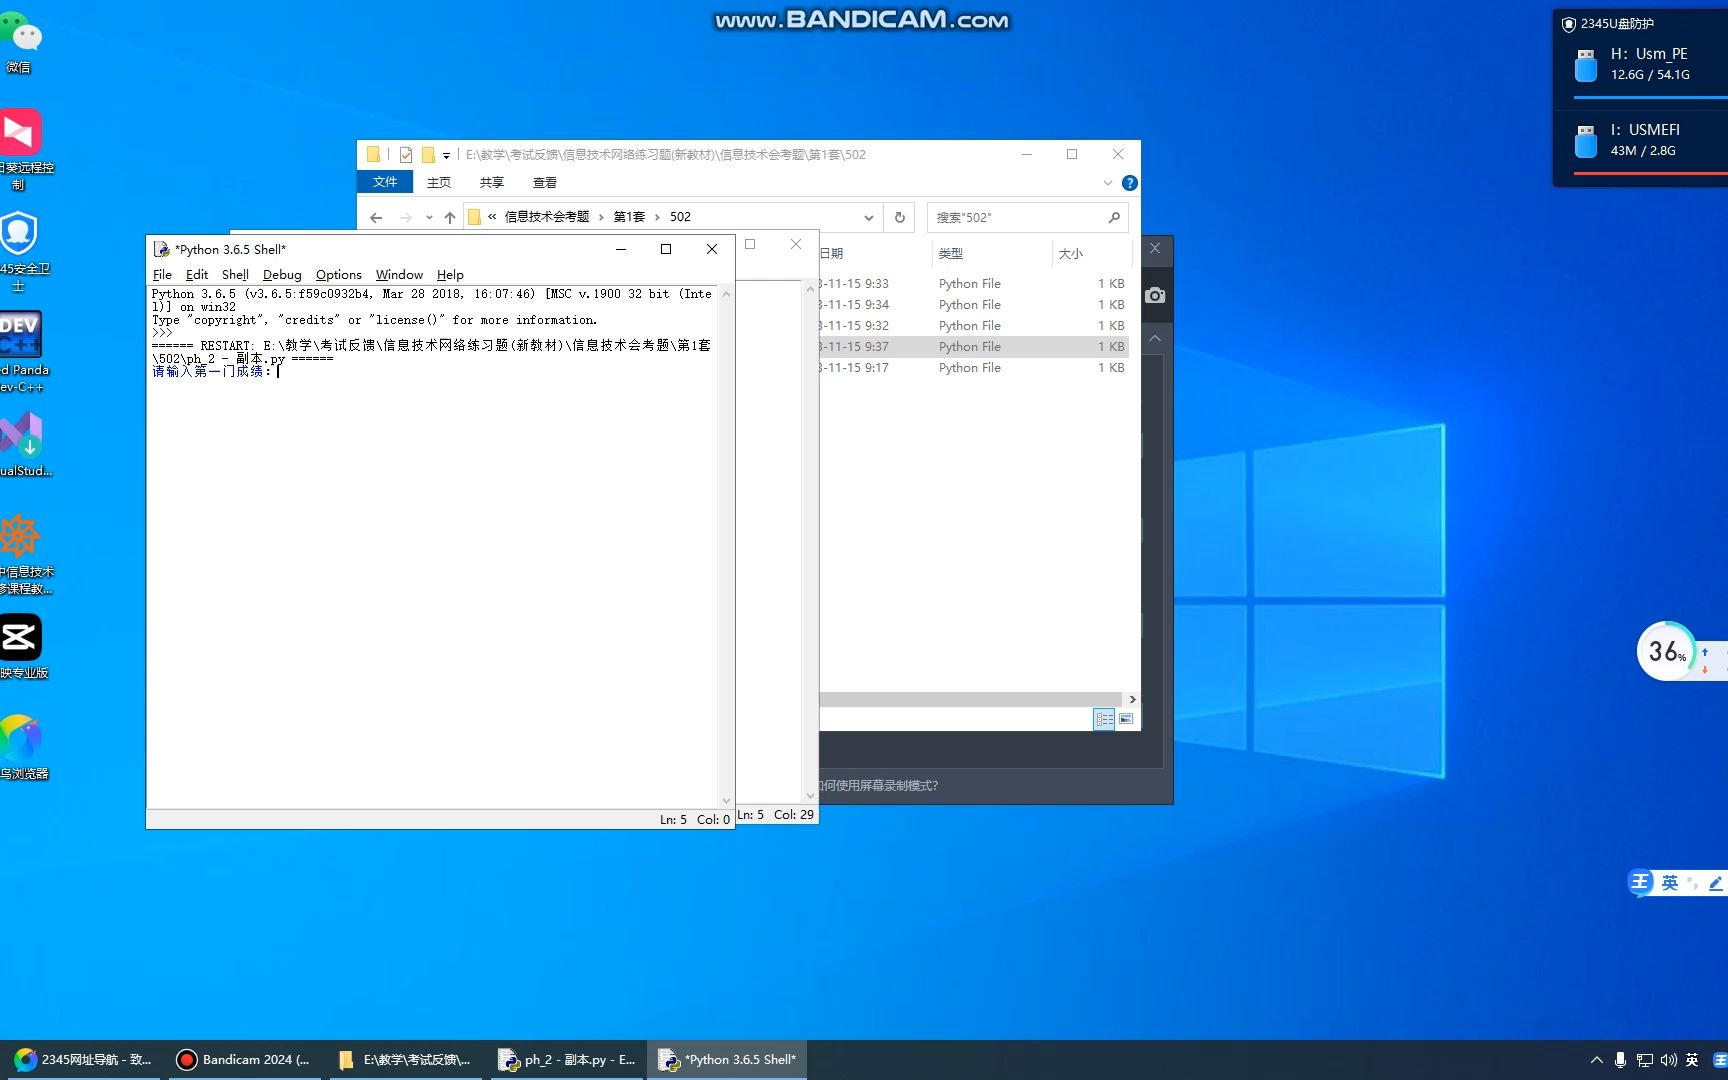The width and height of the screenshot is (1728, 1080).
Task: Click the 王 input method logo on floating bar
Action: coord(1640,882)
